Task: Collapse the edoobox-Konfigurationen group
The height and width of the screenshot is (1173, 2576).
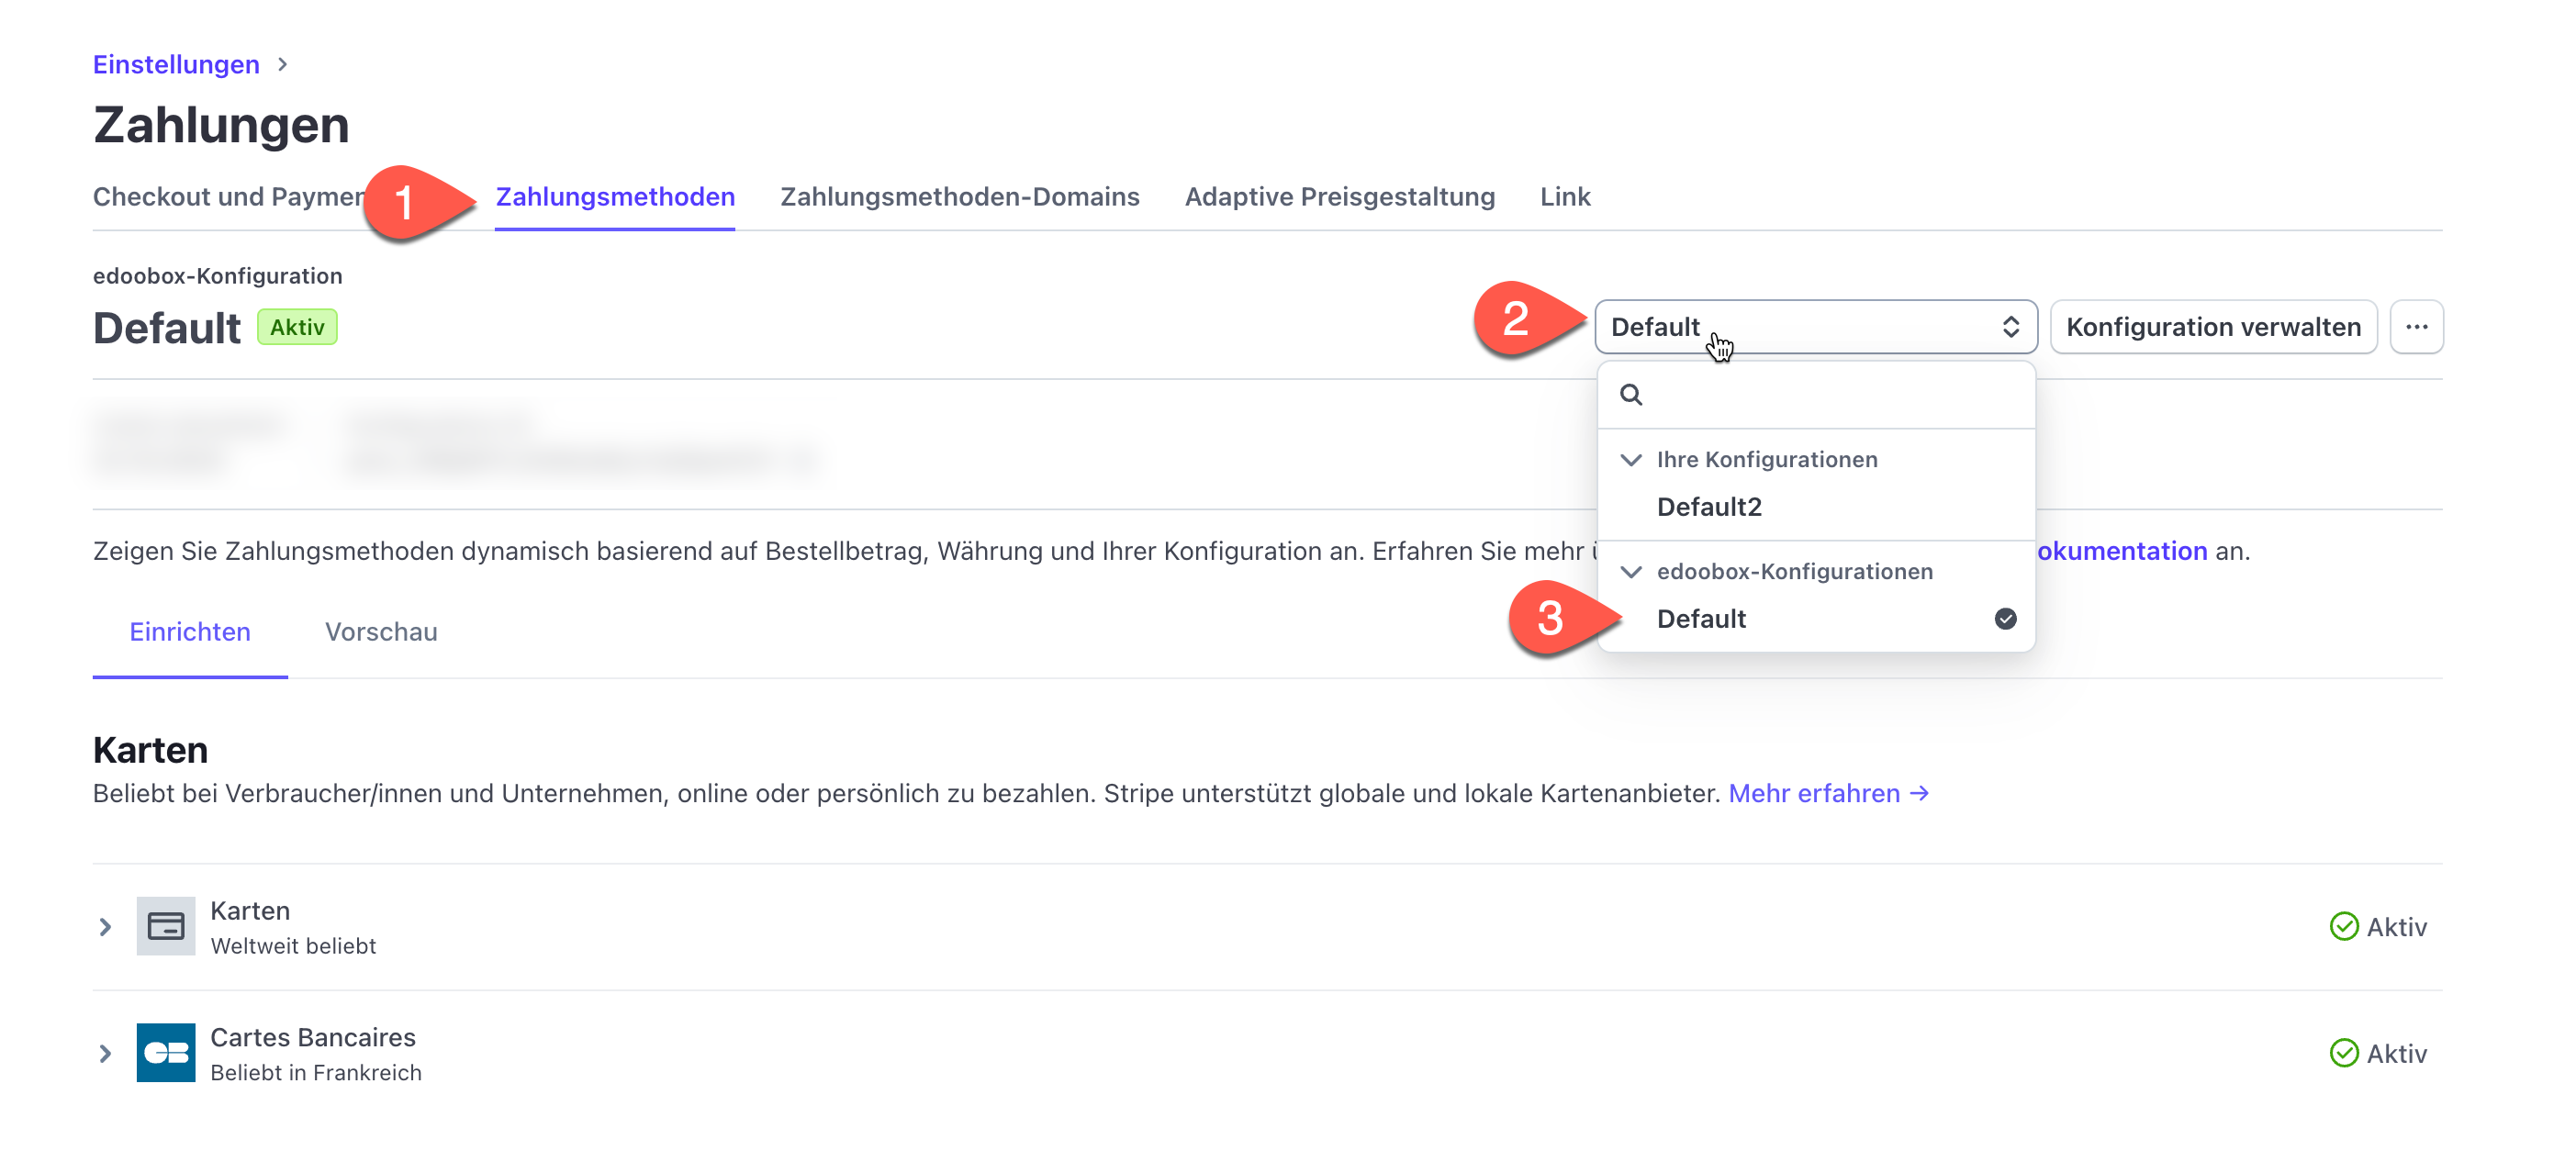Action: coord(1631,572)
